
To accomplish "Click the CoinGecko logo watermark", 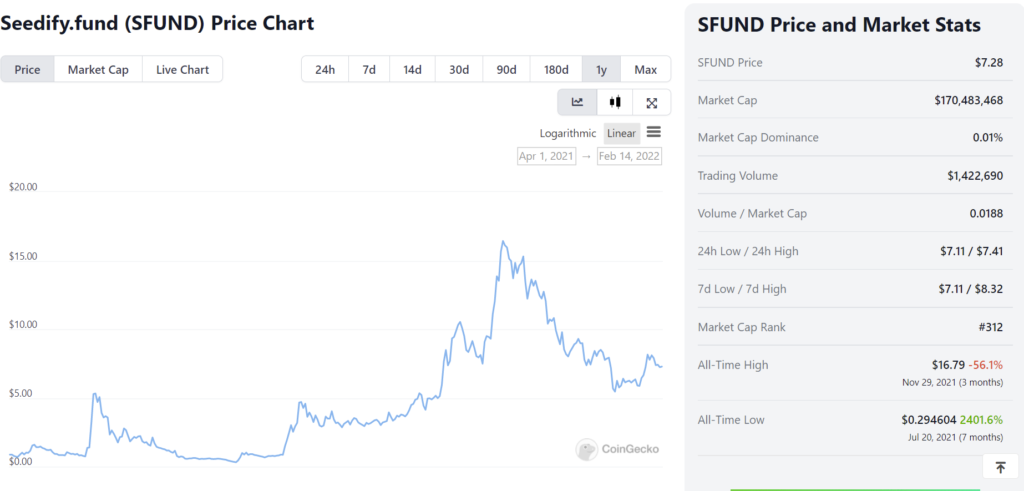I will point(618,449).
